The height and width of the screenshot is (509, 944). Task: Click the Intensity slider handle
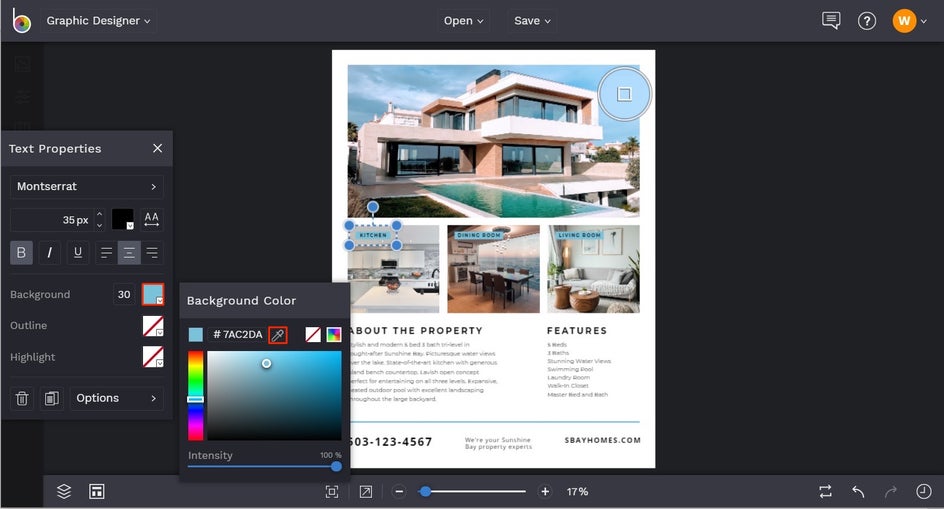[337, 466]
